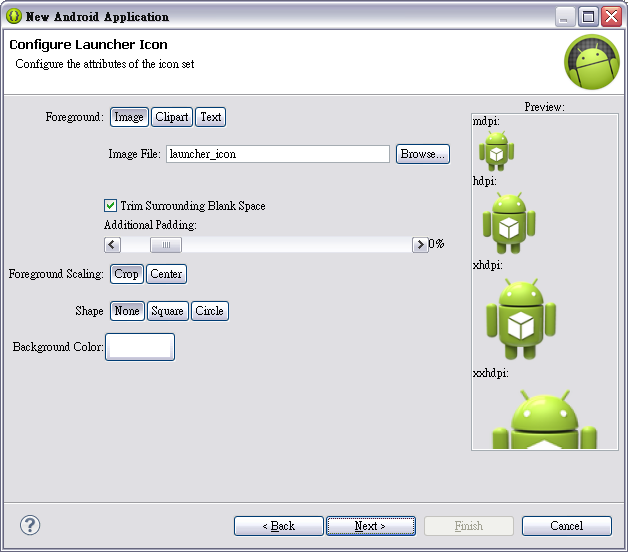The image size is (628, 552).
Task: Click the Additional Padding slider thumb
Action: pos(166,245)
